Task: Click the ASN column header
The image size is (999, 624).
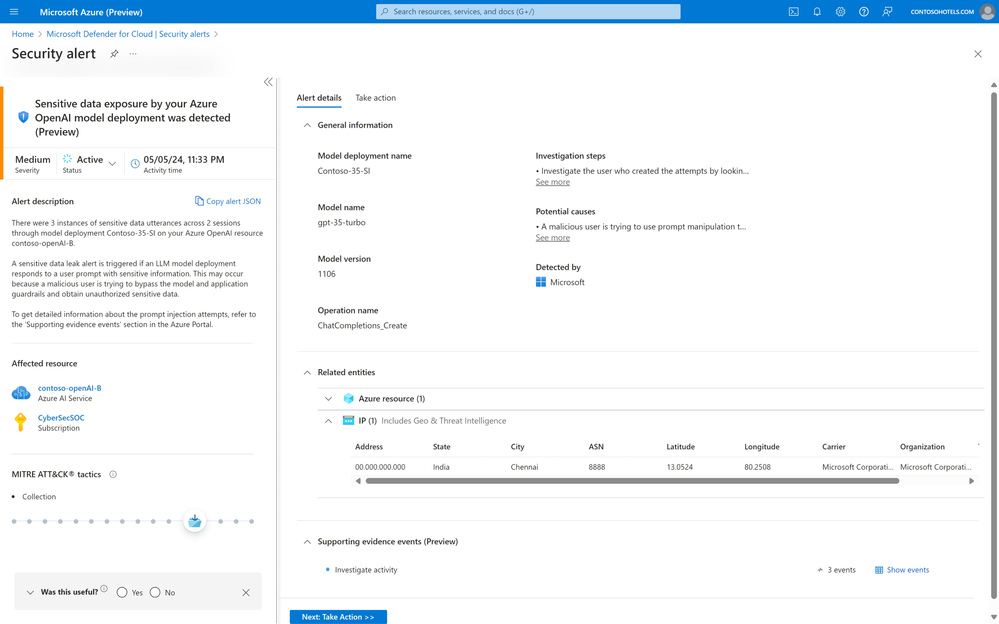Action: click(596, 447)
